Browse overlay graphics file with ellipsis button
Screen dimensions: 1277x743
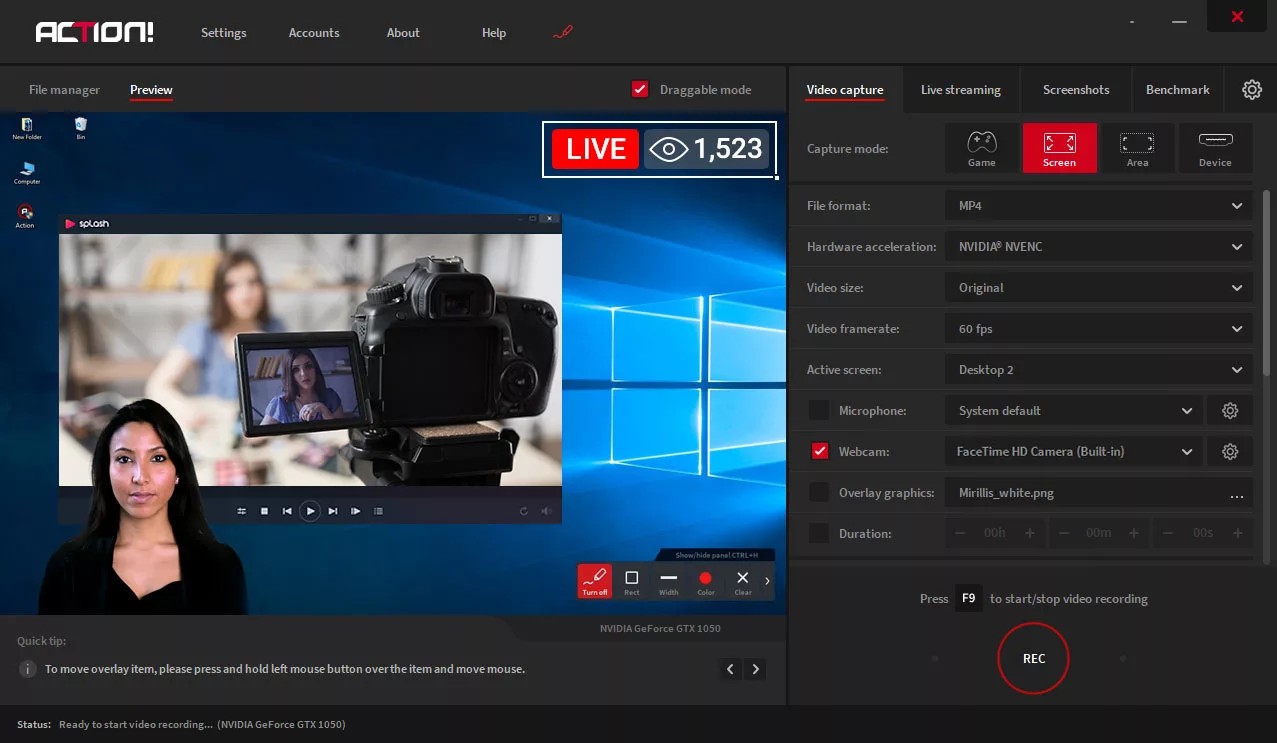[1237, 494]
